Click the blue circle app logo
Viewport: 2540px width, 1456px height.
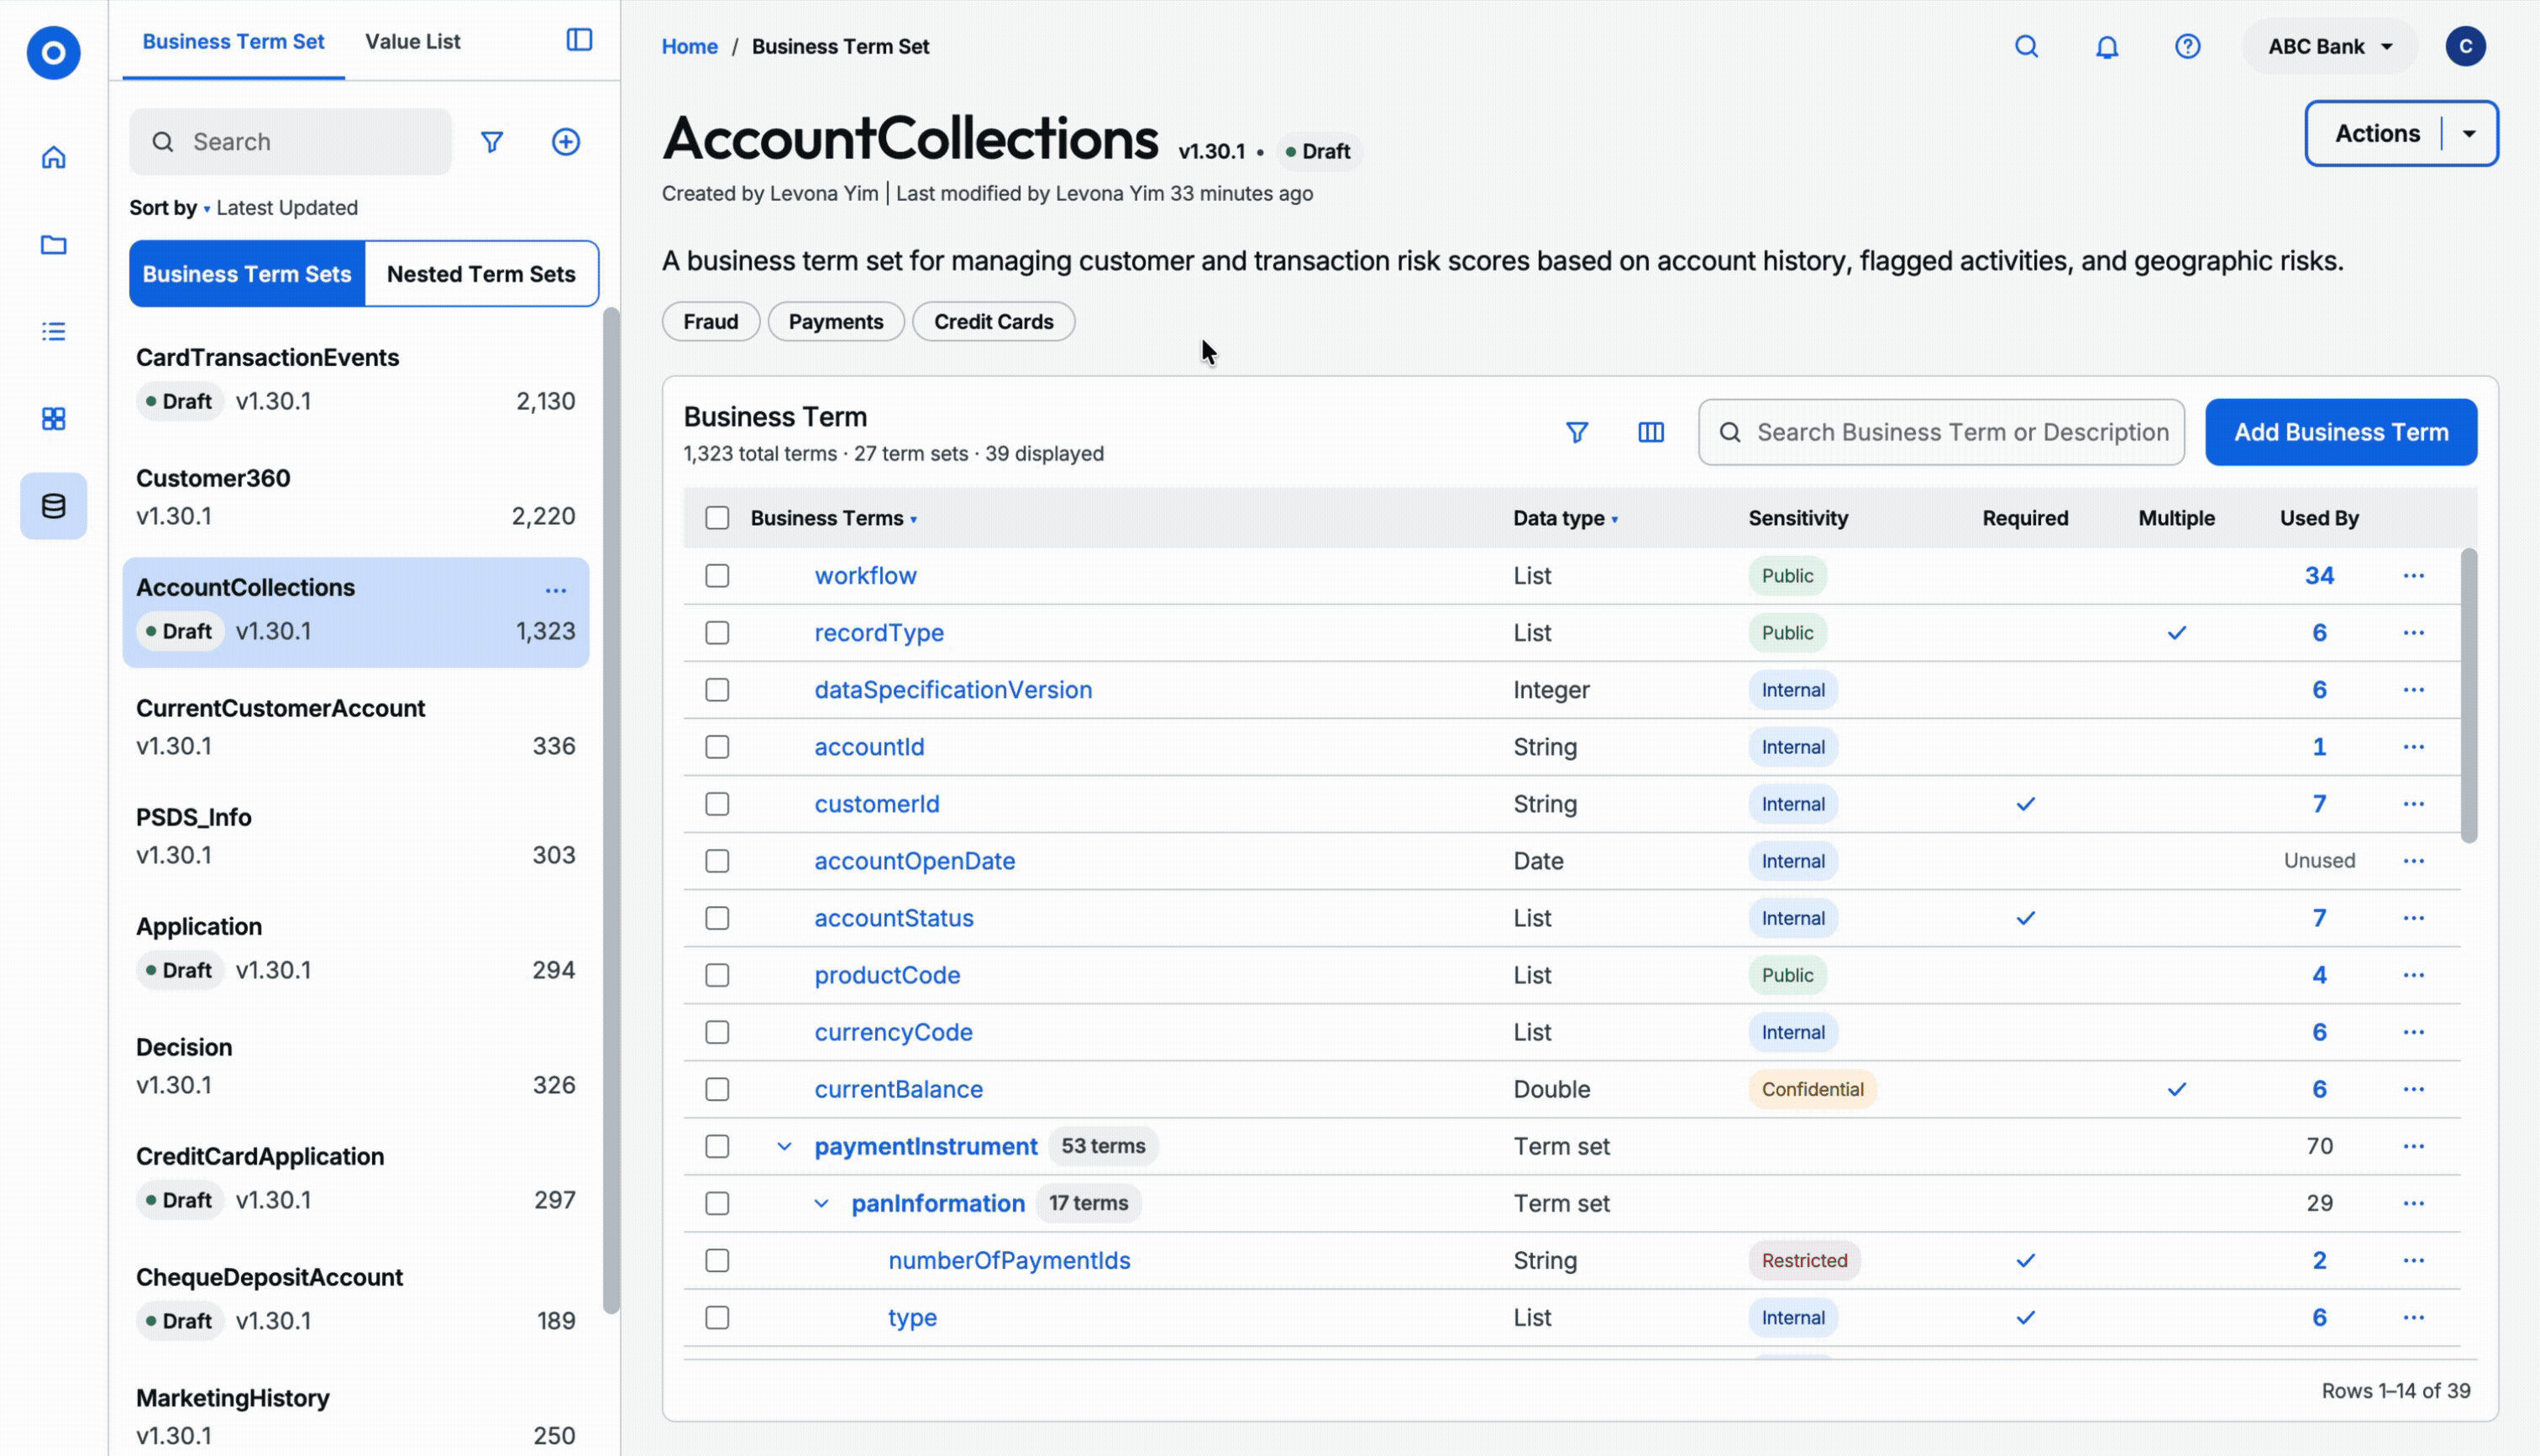point(53,52)
